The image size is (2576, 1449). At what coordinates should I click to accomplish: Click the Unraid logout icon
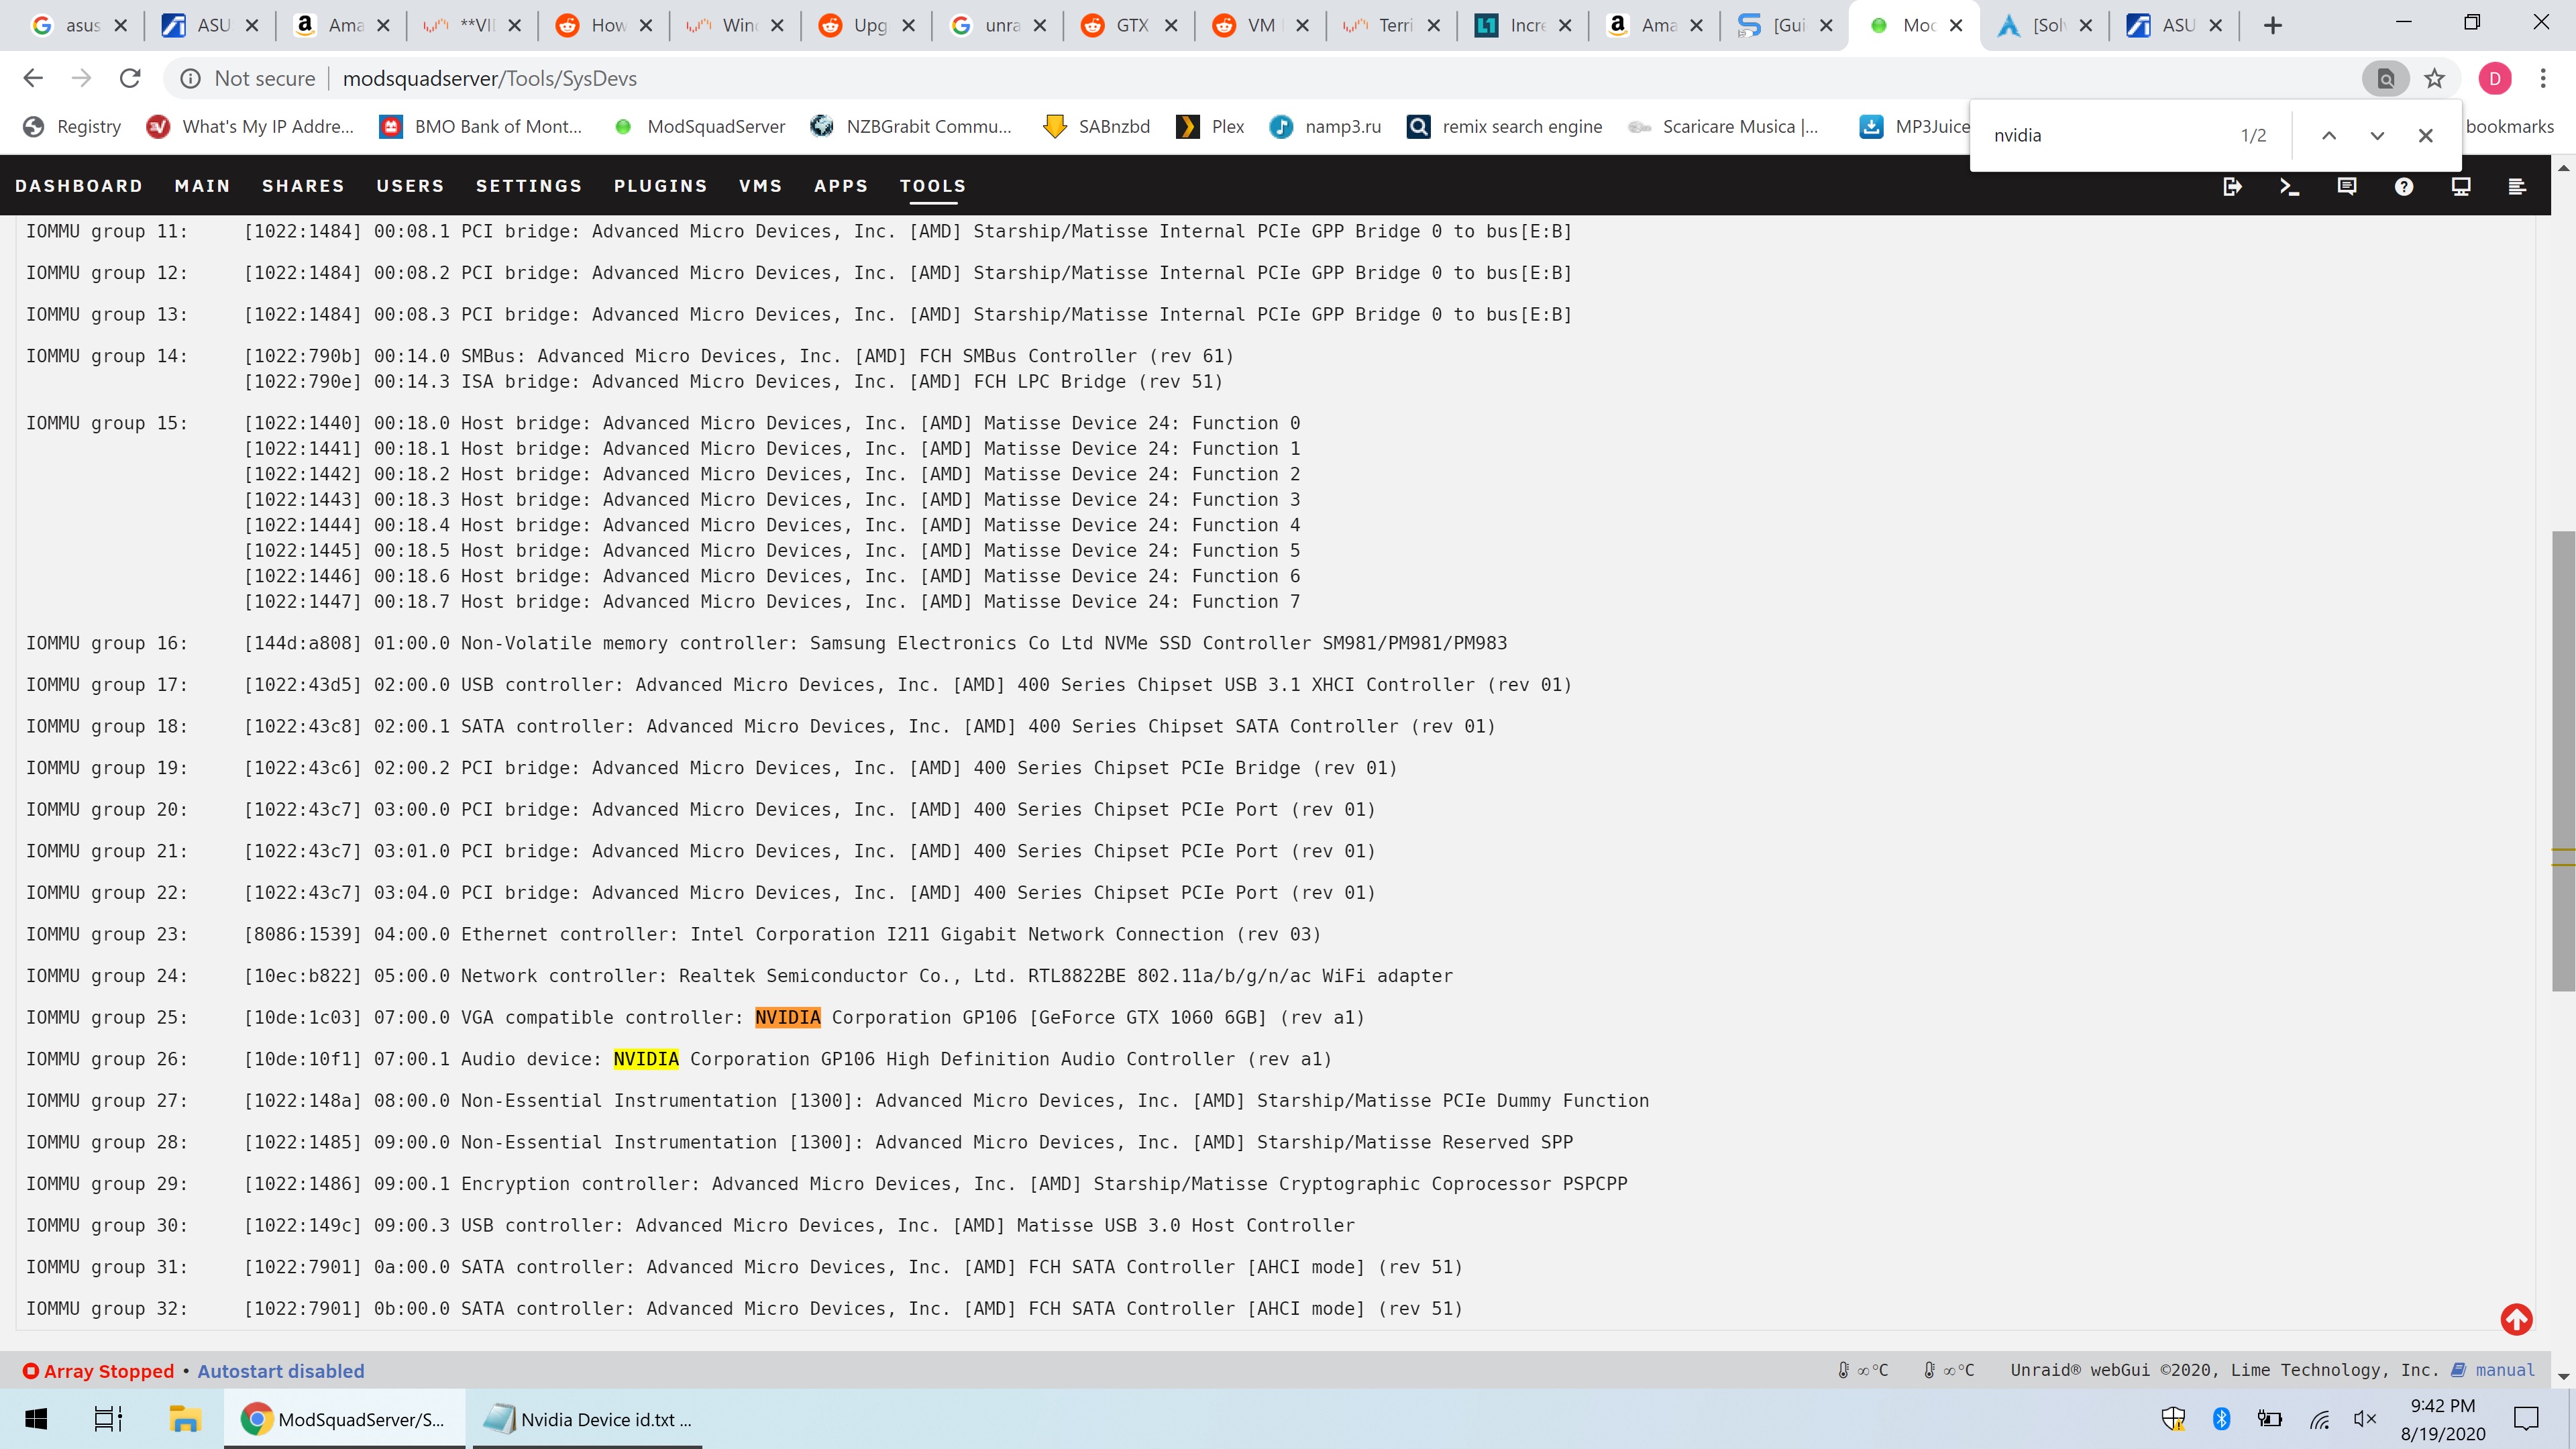[2232, 186]
